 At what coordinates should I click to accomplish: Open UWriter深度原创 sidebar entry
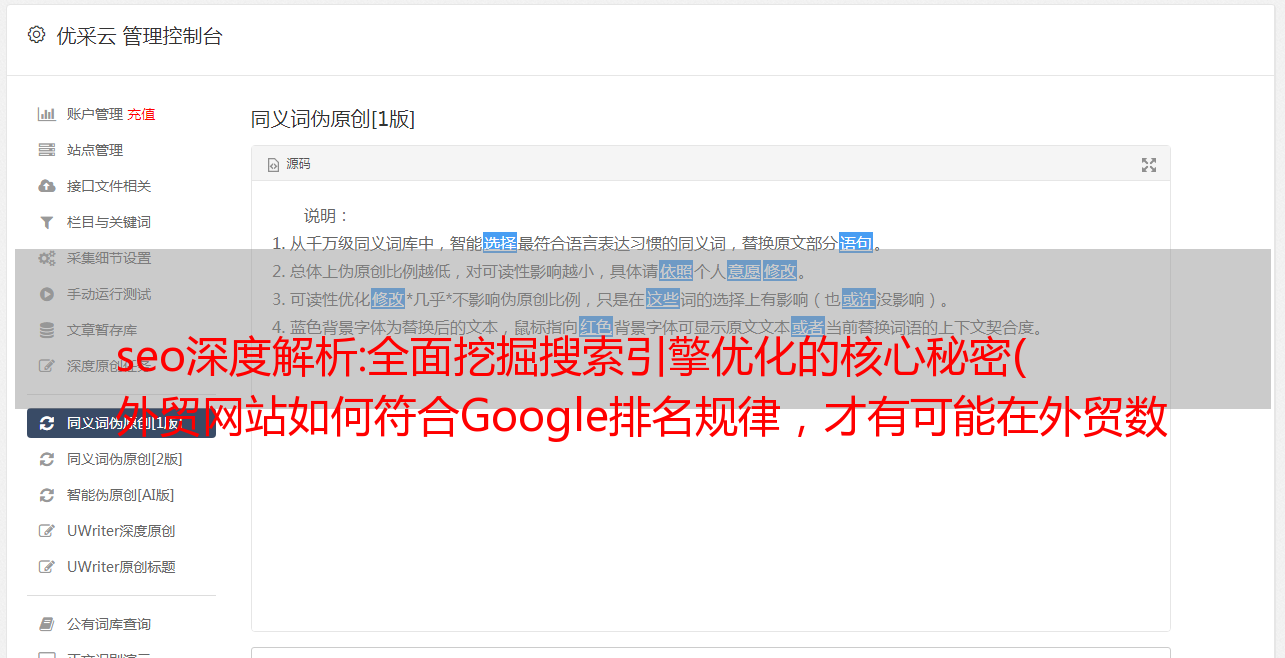tap(121, 531)
